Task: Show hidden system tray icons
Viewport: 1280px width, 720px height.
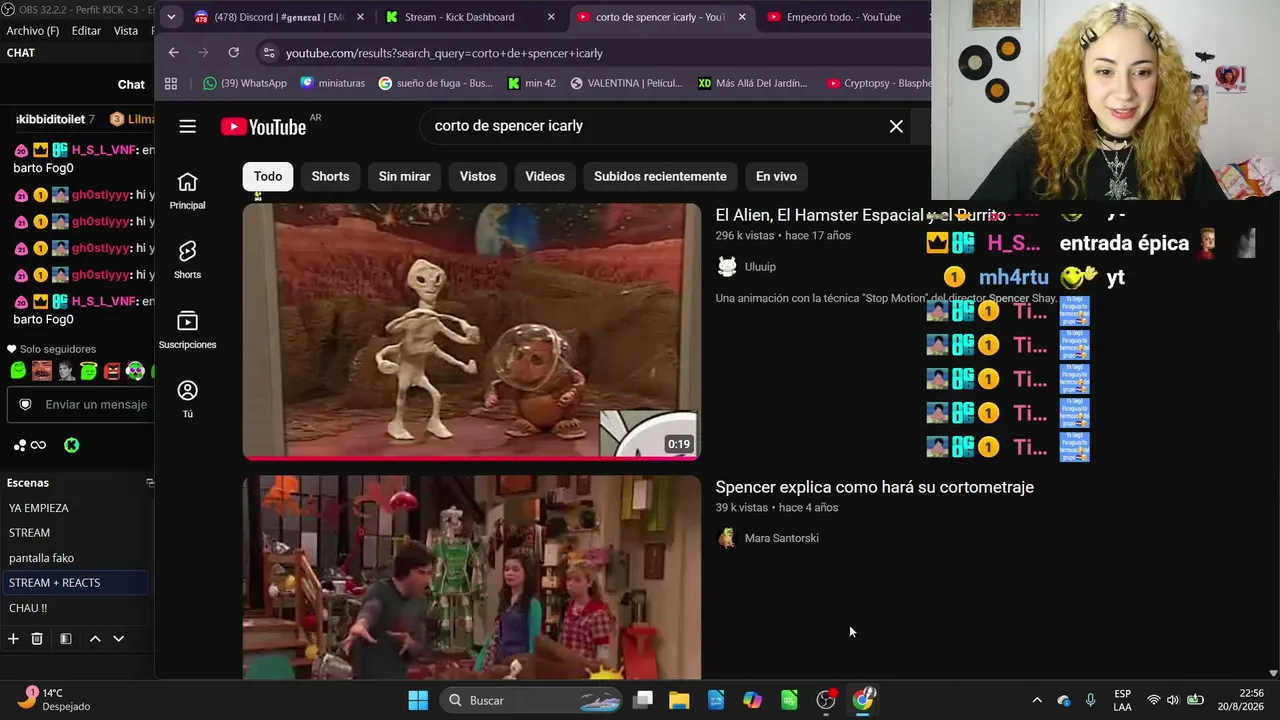Action: (x=1037, y=700)
